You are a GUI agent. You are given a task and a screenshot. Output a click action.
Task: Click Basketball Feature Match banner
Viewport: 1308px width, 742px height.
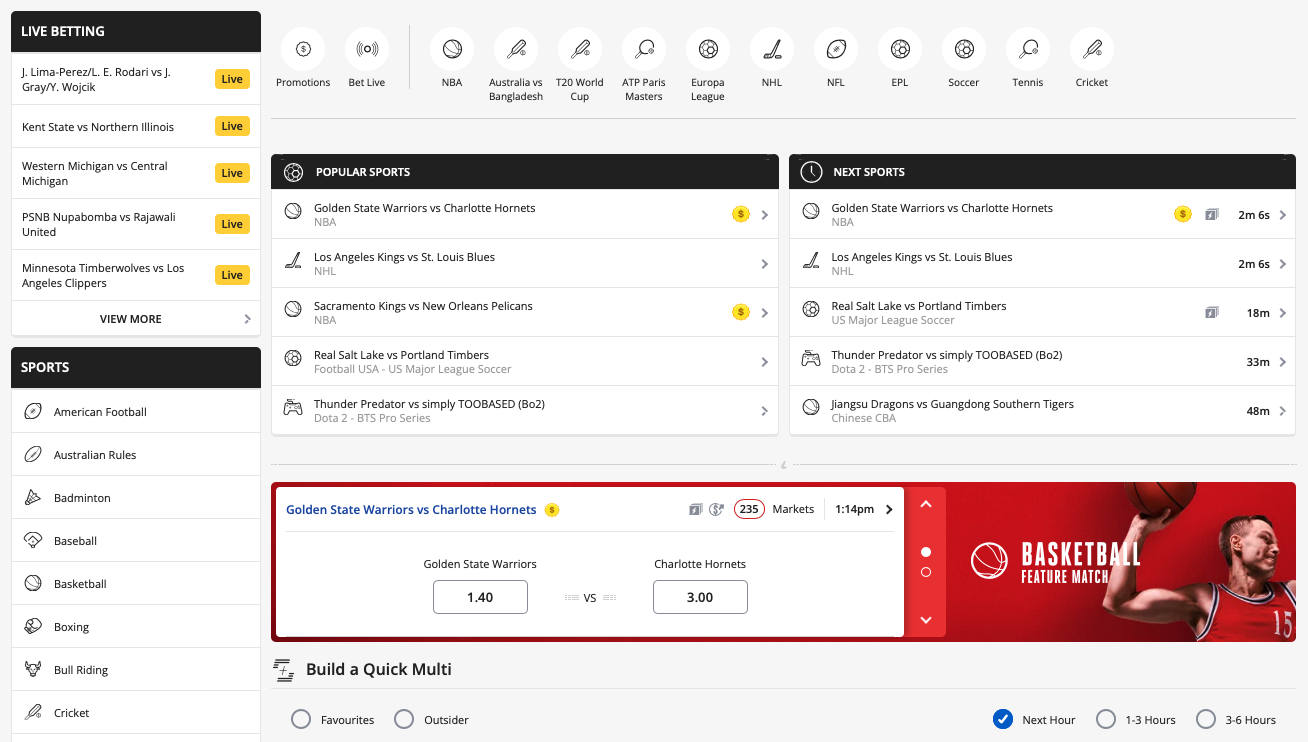(1120, 562)
